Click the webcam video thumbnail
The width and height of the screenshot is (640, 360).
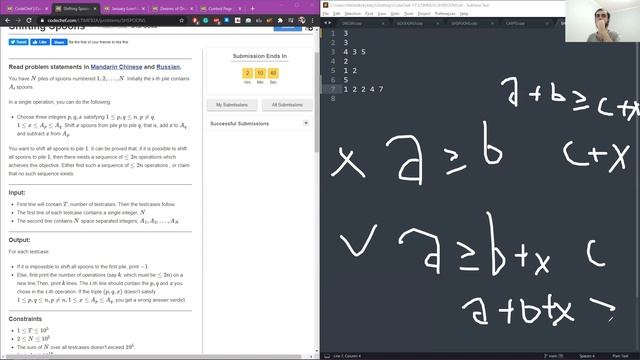(x=602, y=21)
